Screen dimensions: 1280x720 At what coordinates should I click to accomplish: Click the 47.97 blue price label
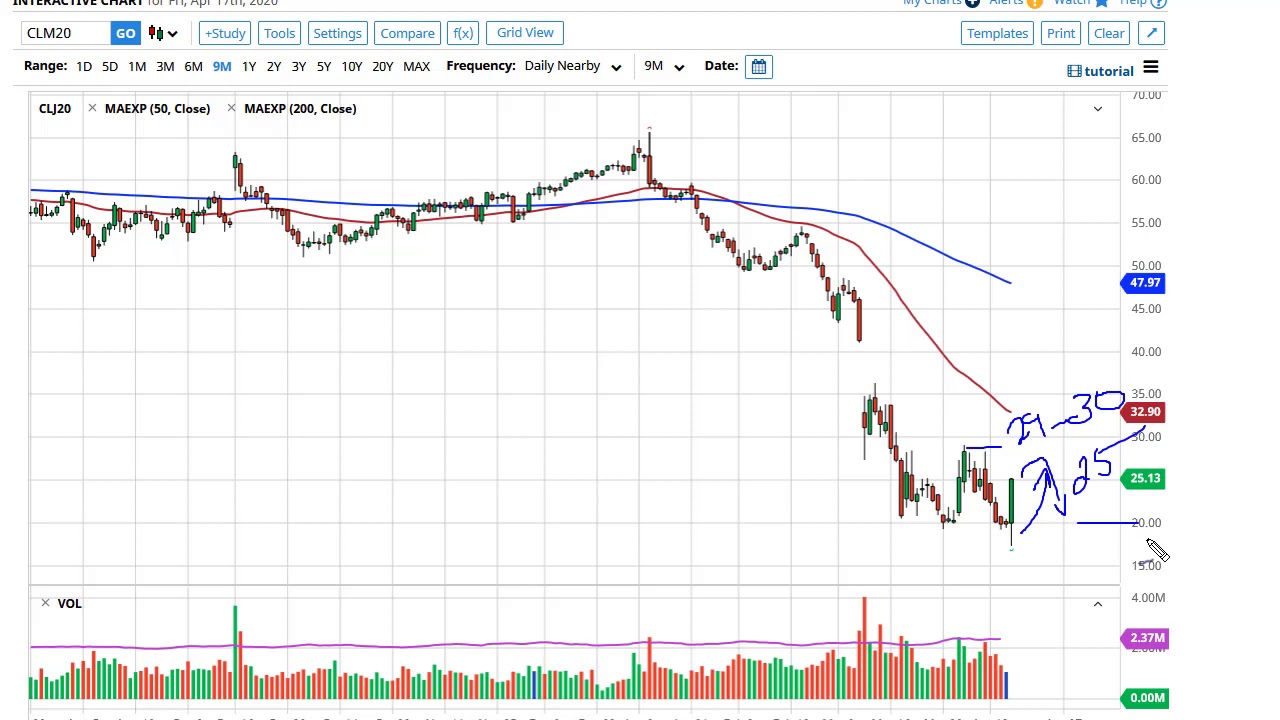pos(1144,283)
